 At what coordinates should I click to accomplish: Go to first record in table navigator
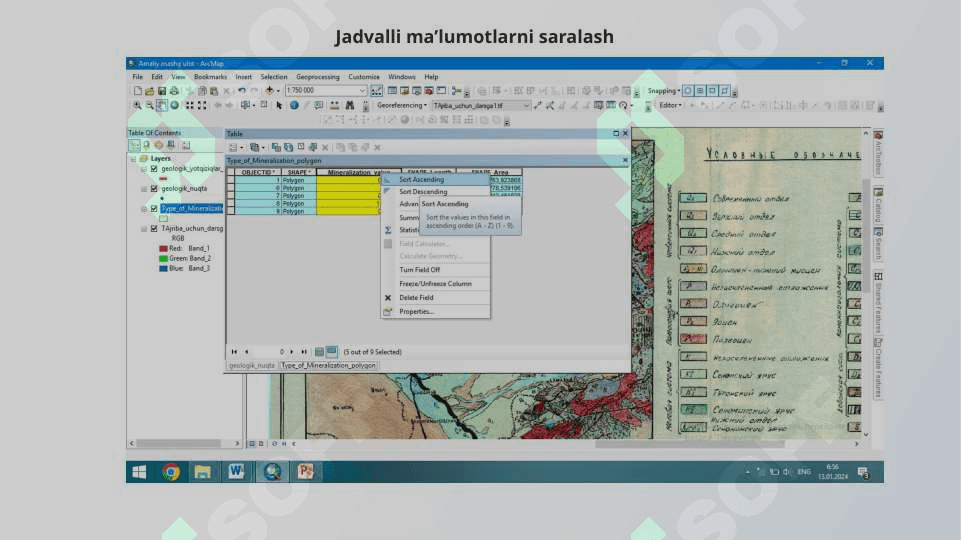[234, 352]
